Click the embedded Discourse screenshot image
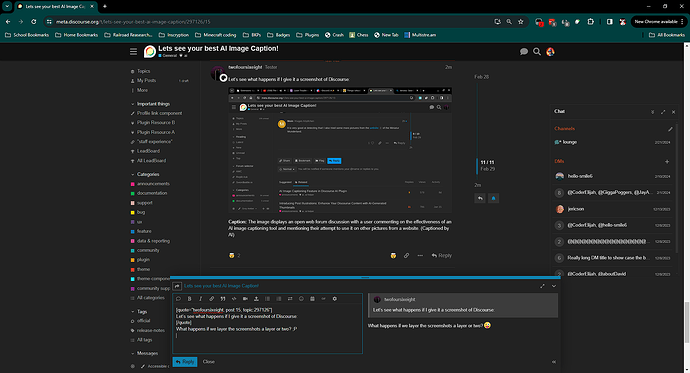Screen dimensions: 690x373 coord(340,150)
